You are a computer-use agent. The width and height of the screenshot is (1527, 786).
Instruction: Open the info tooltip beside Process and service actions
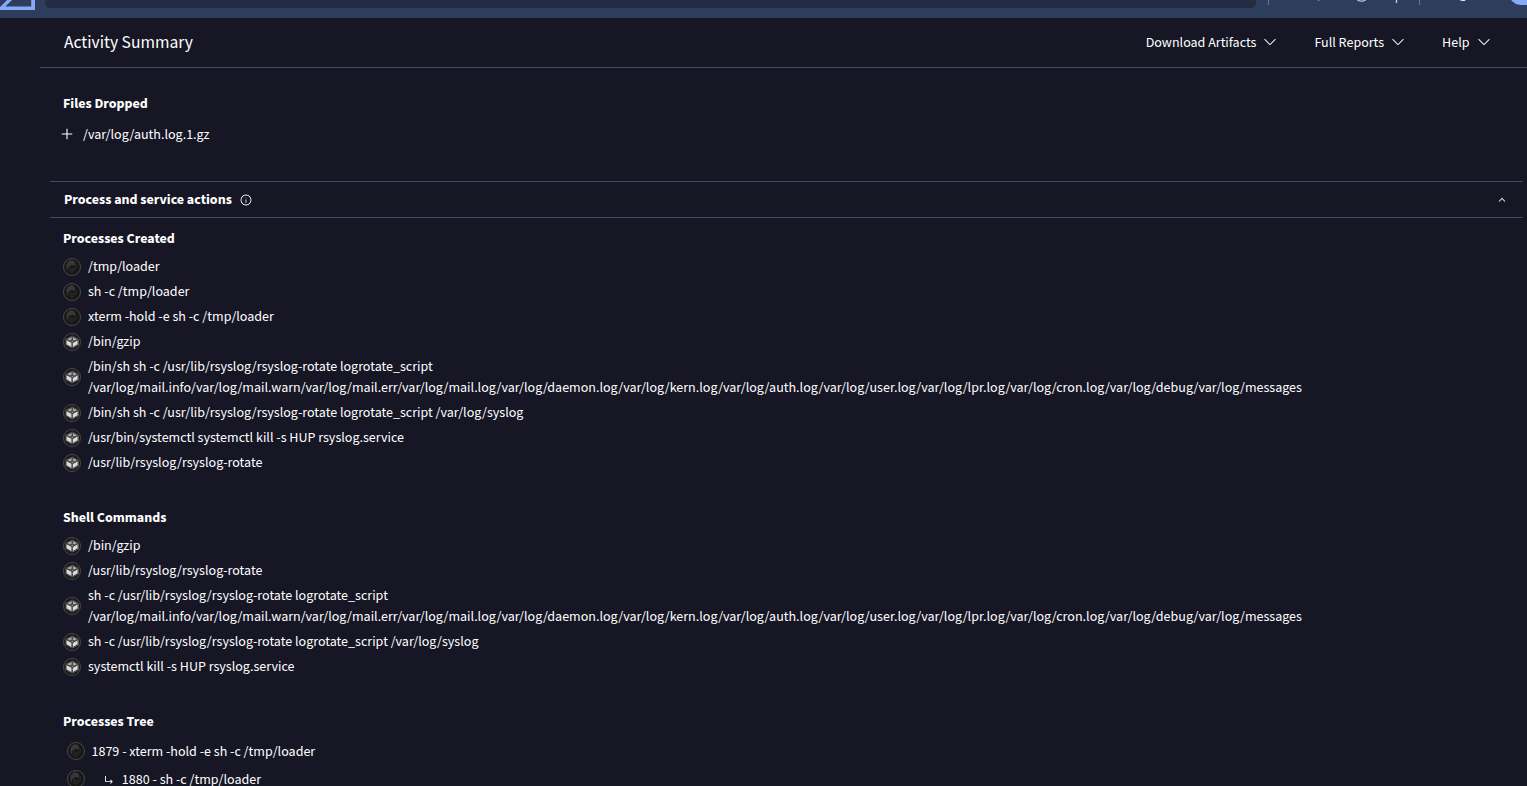point(245,199)
